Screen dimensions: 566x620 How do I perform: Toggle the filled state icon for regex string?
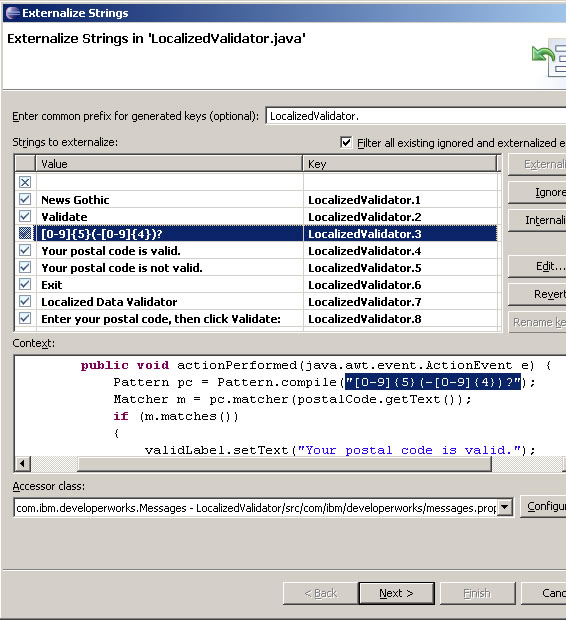click(25, 233)
